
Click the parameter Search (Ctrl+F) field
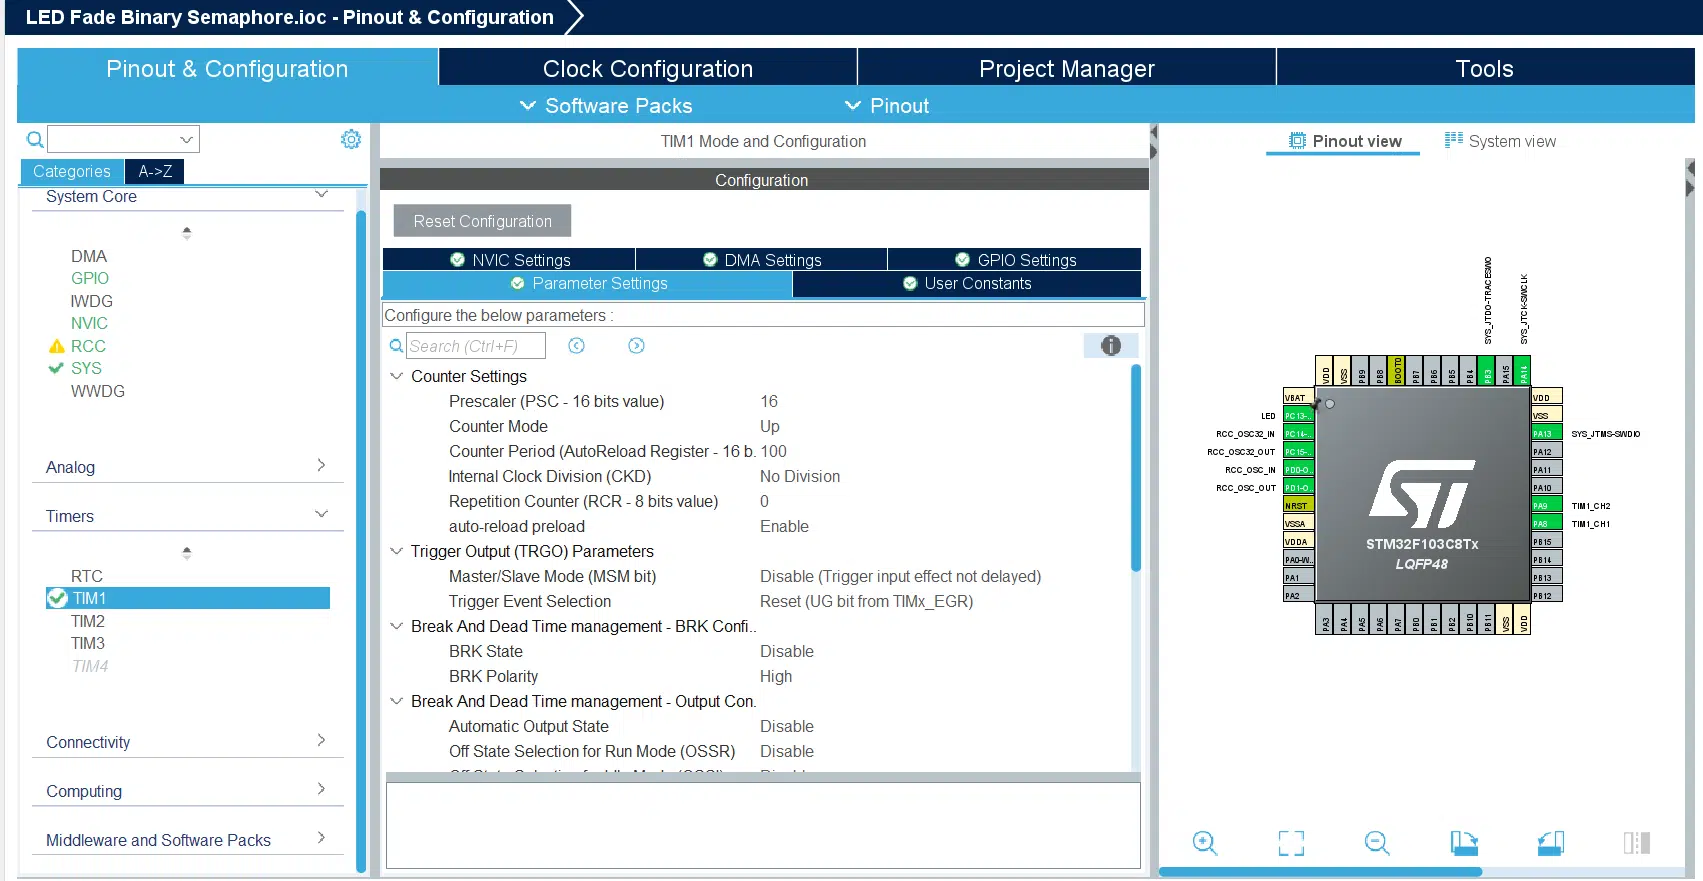click(476, 346)
